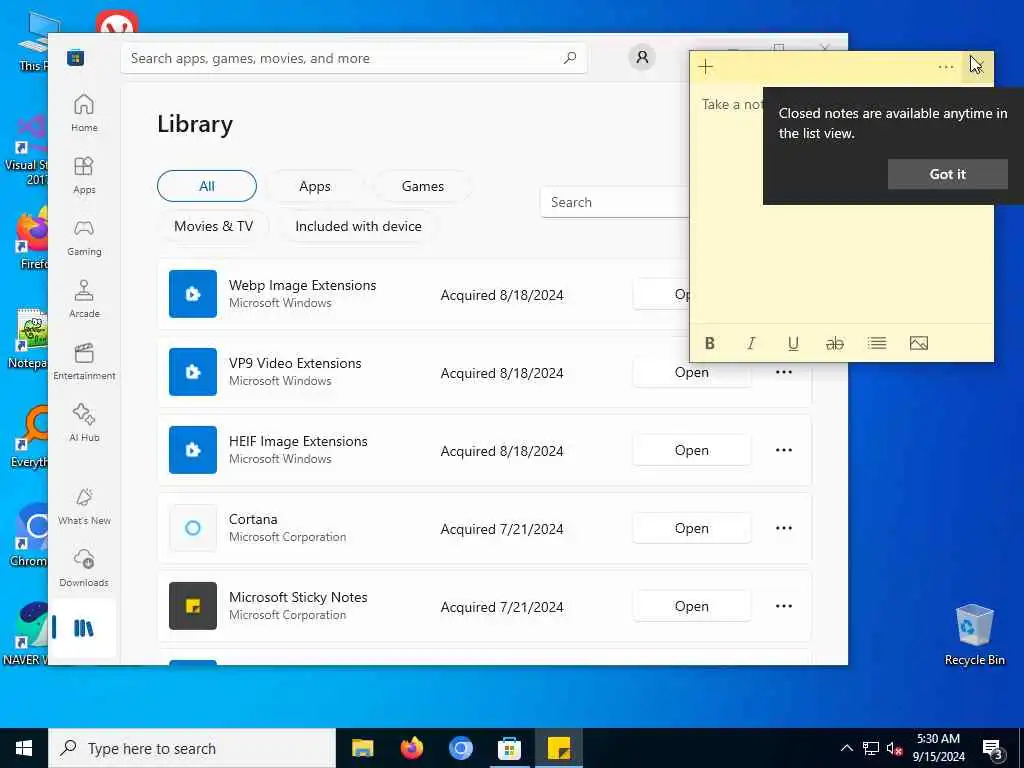Open Firefox from taskbar

(x=411, y=748)
